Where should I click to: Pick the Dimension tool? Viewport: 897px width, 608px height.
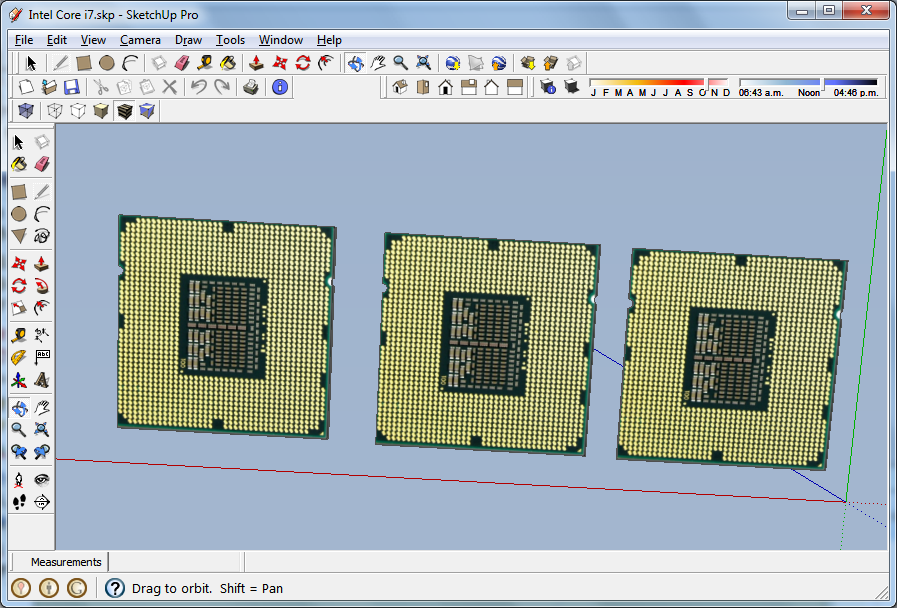42,335
